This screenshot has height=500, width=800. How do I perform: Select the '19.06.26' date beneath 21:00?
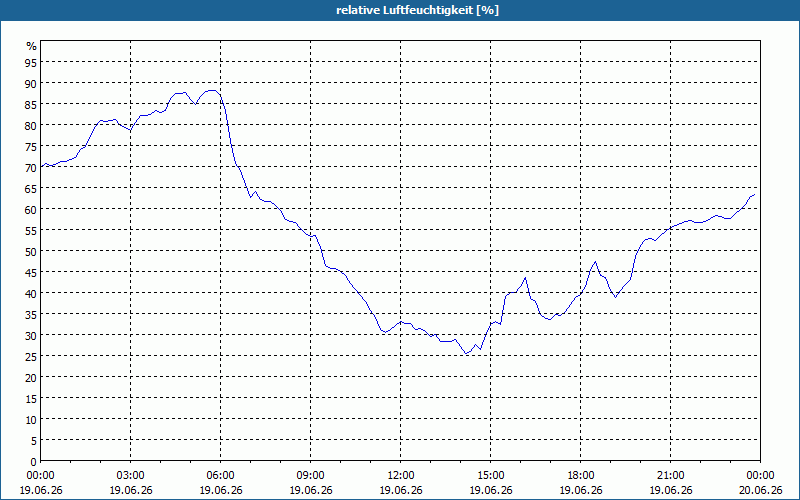coord(670,490)
